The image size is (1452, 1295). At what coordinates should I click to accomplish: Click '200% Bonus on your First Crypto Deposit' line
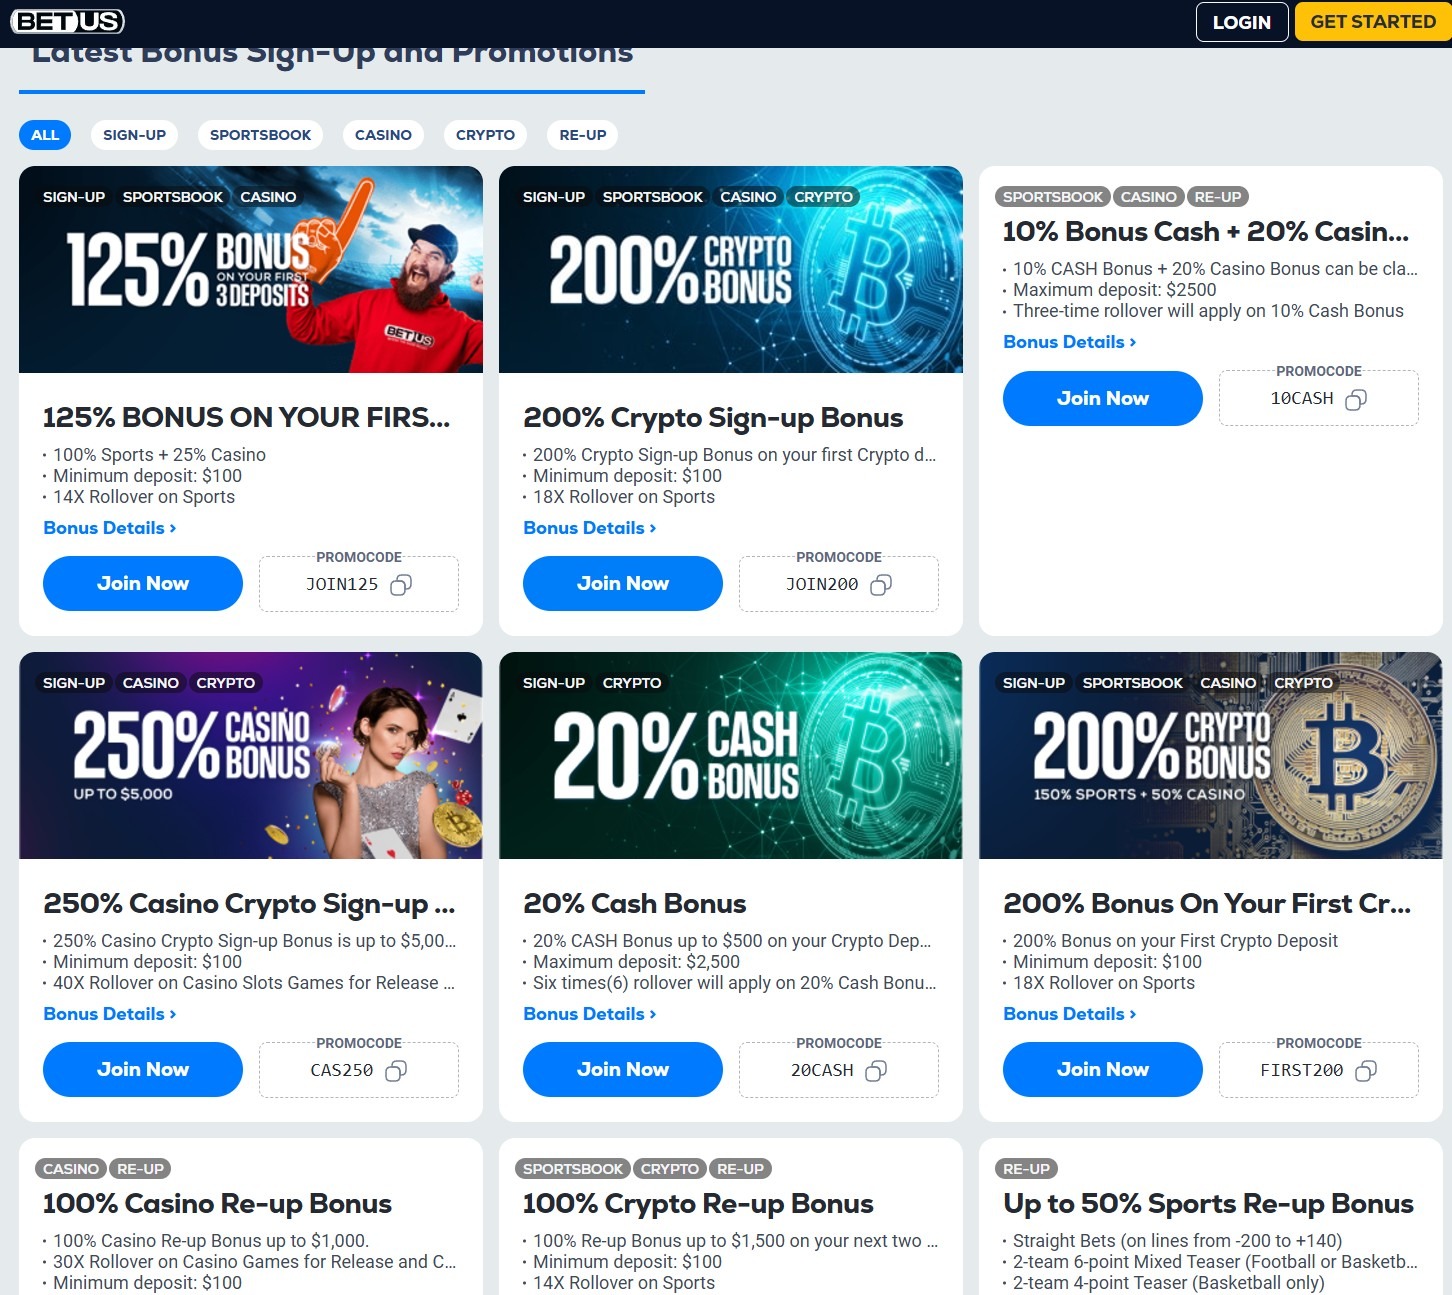(x=1175, y=941)
